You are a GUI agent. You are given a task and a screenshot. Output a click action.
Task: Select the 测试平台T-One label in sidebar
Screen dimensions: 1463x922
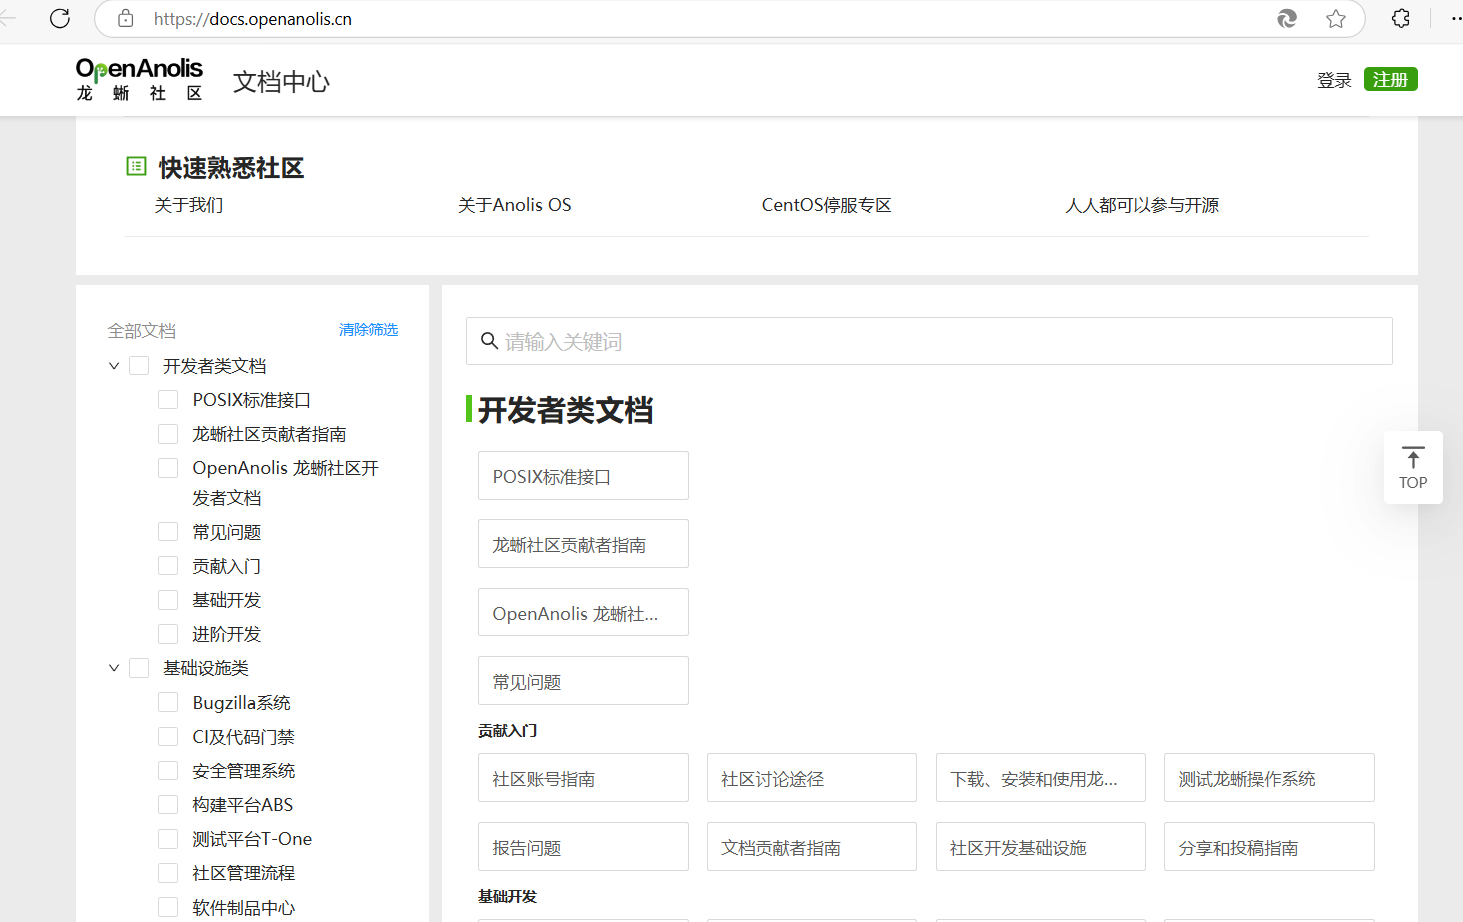252,839
